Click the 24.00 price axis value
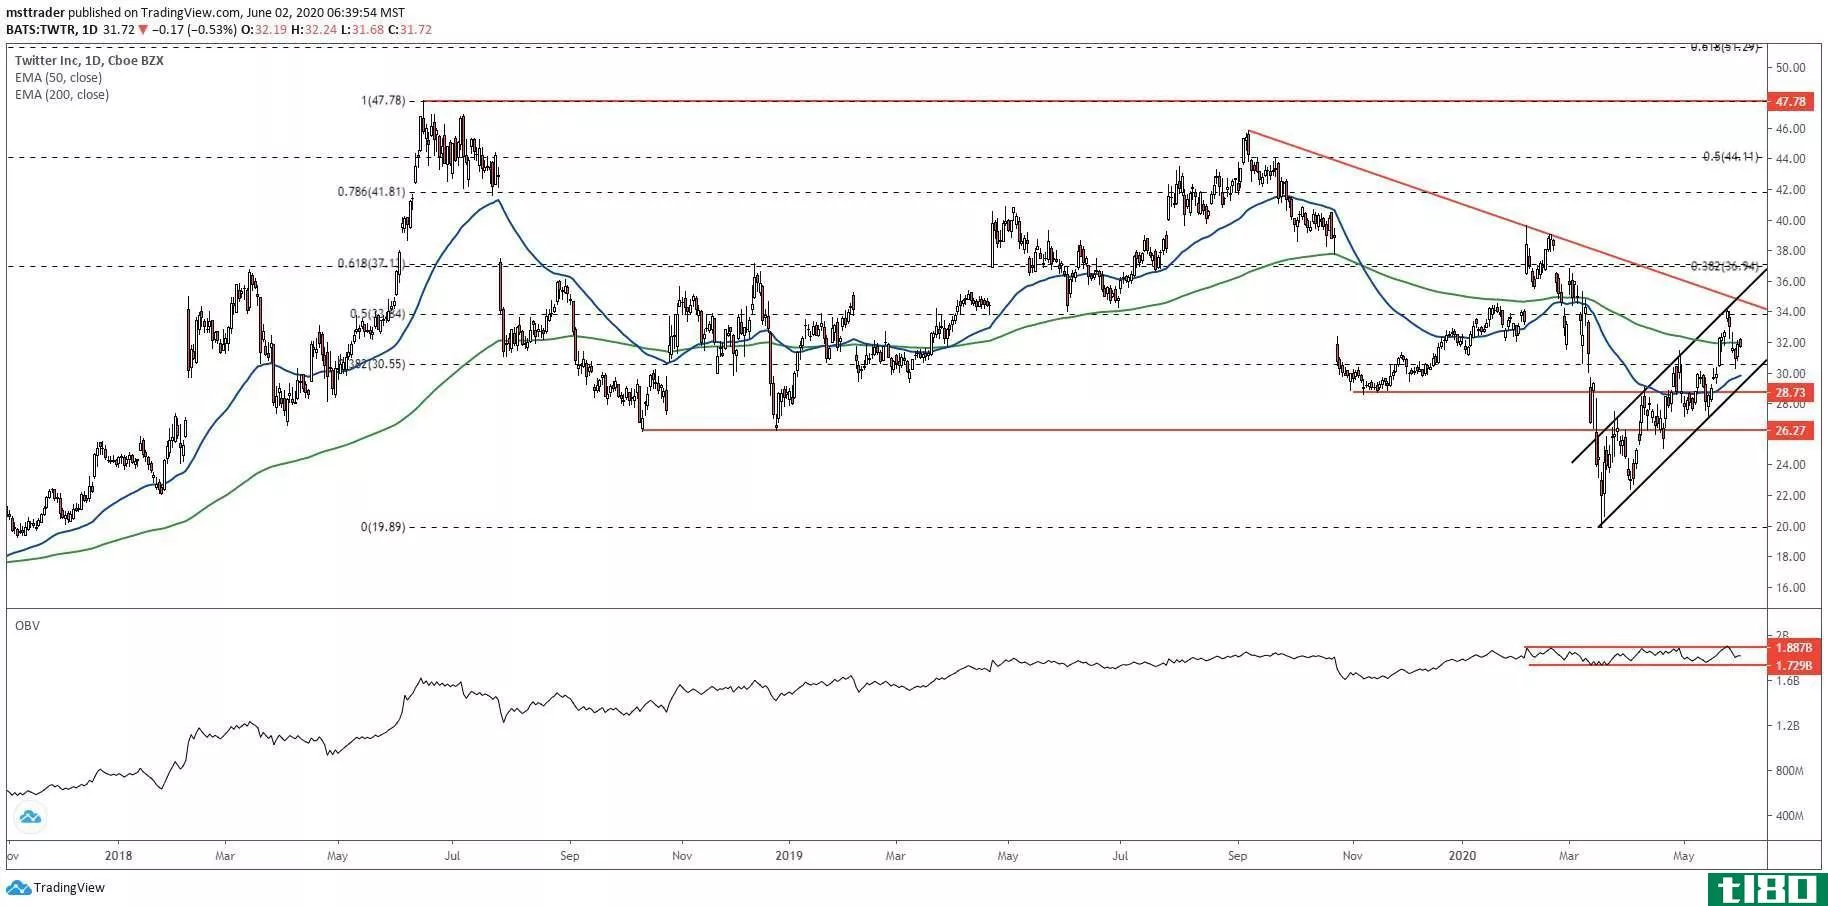The height and width of the screenshot is (906, 1828). [1790, 465]
